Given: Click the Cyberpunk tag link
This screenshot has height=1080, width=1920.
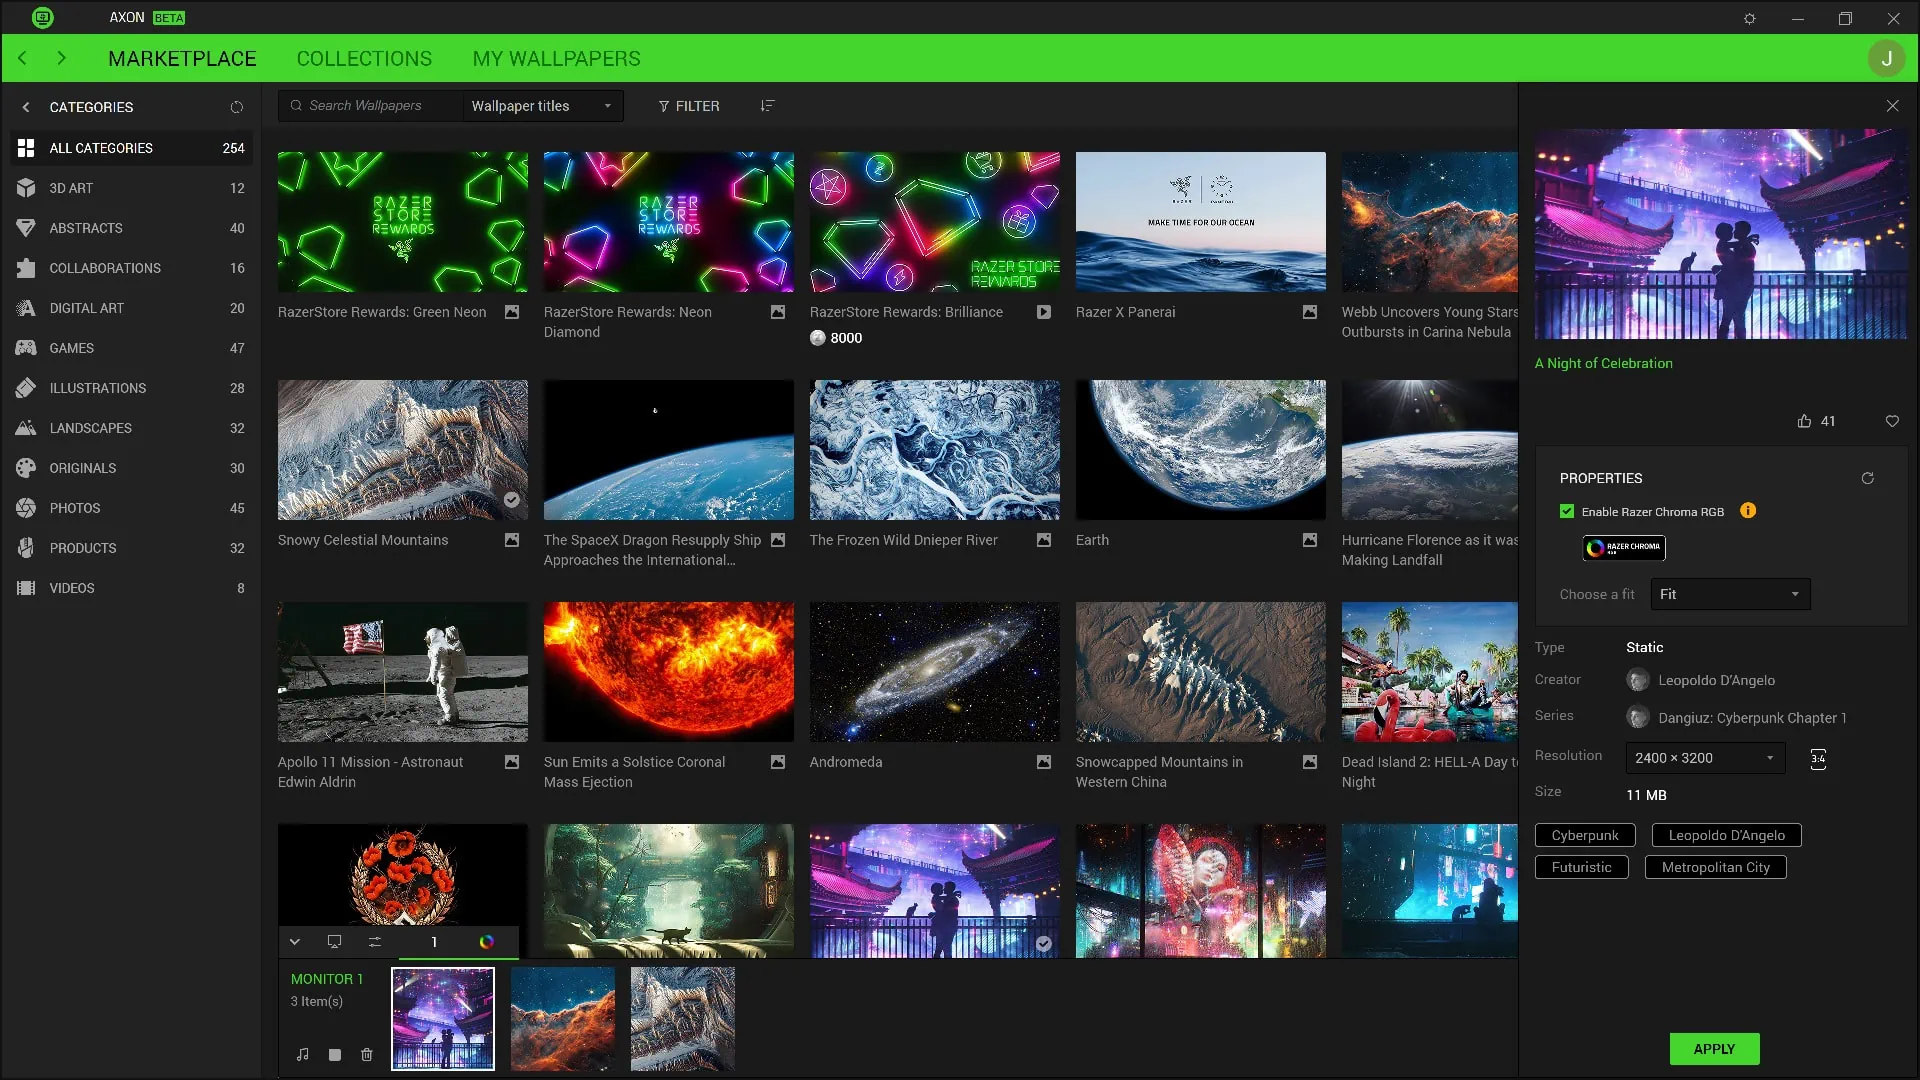Looking at the screenshot, I should pyautogui.click(x=1585, y=835).
